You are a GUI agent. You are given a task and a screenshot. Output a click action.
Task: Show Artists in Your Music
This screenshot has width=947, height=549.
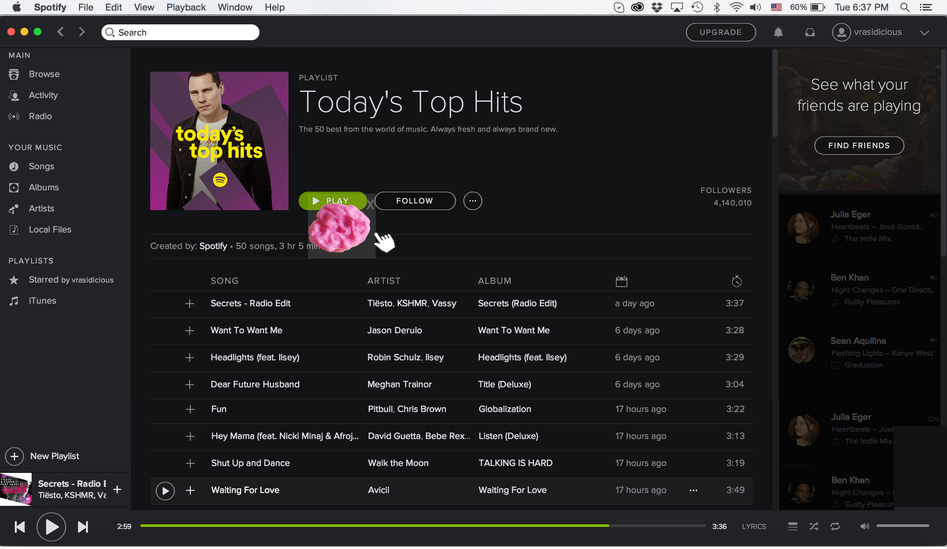41,209
